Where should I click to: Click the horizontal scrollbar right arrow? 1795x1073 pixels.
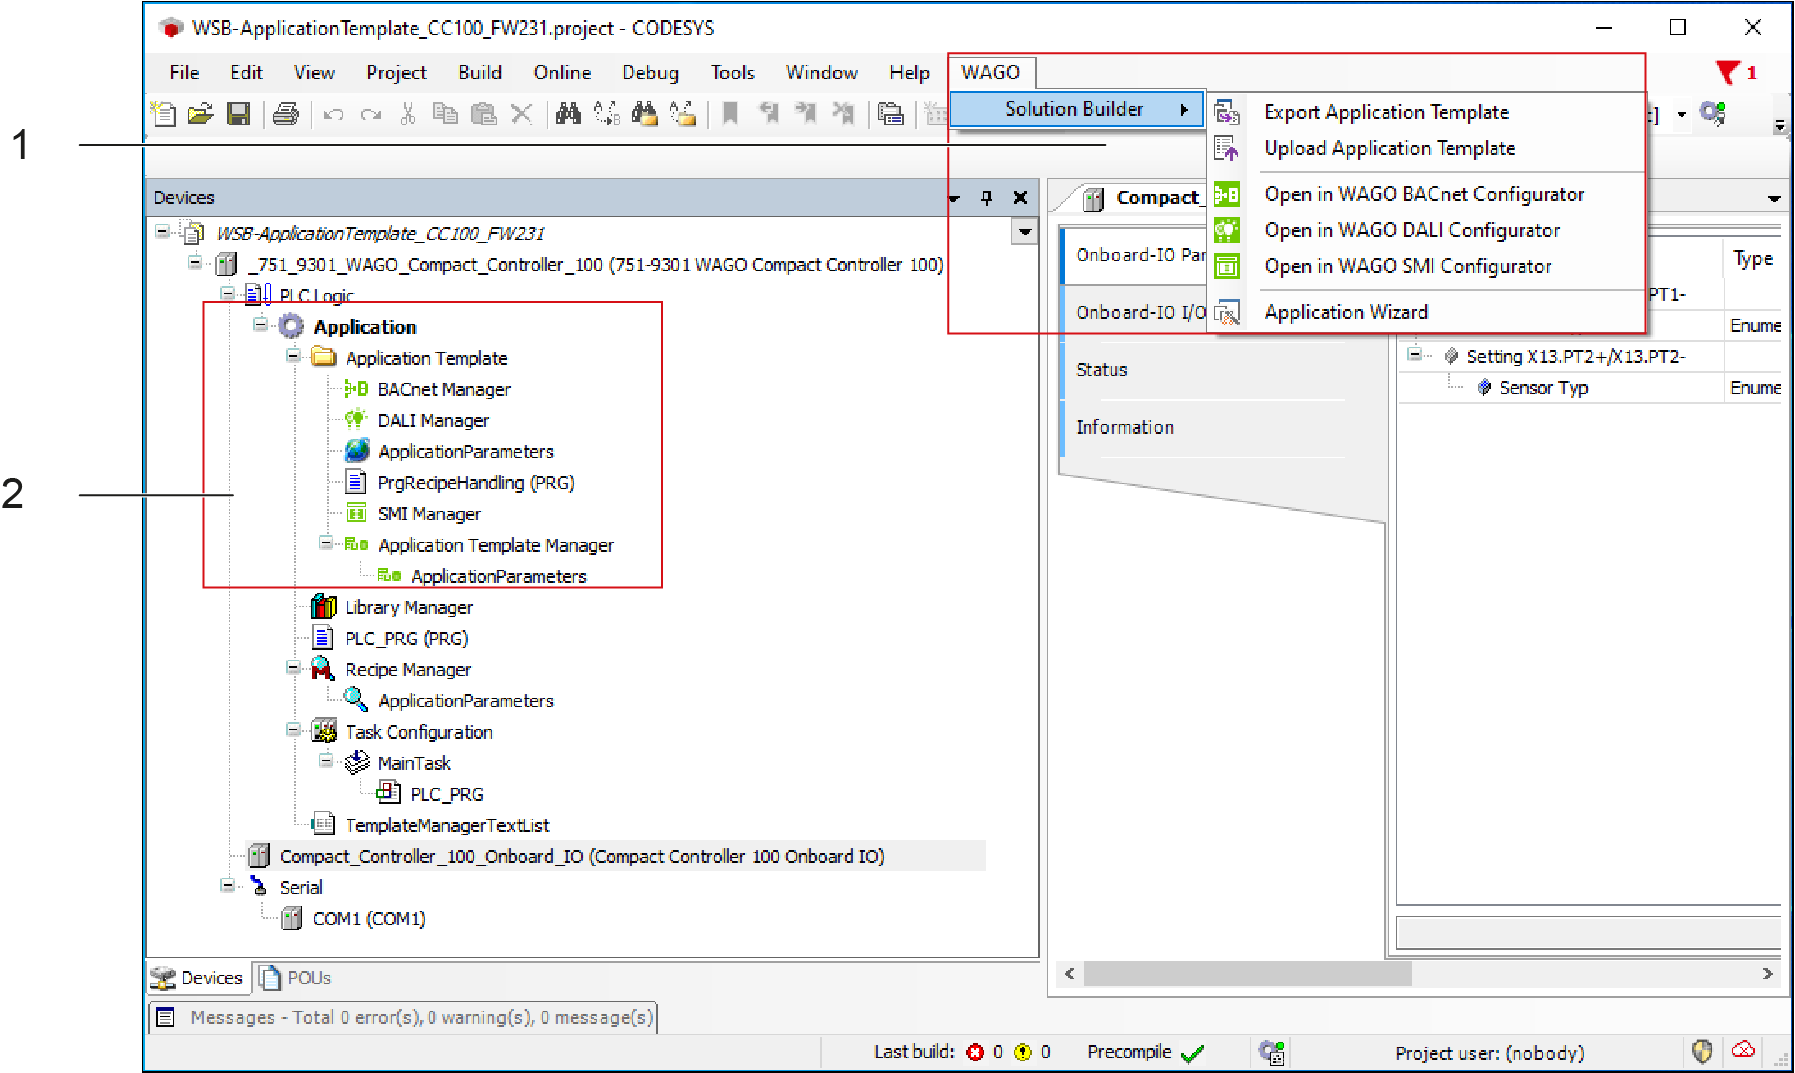(x=1768, y=973)
